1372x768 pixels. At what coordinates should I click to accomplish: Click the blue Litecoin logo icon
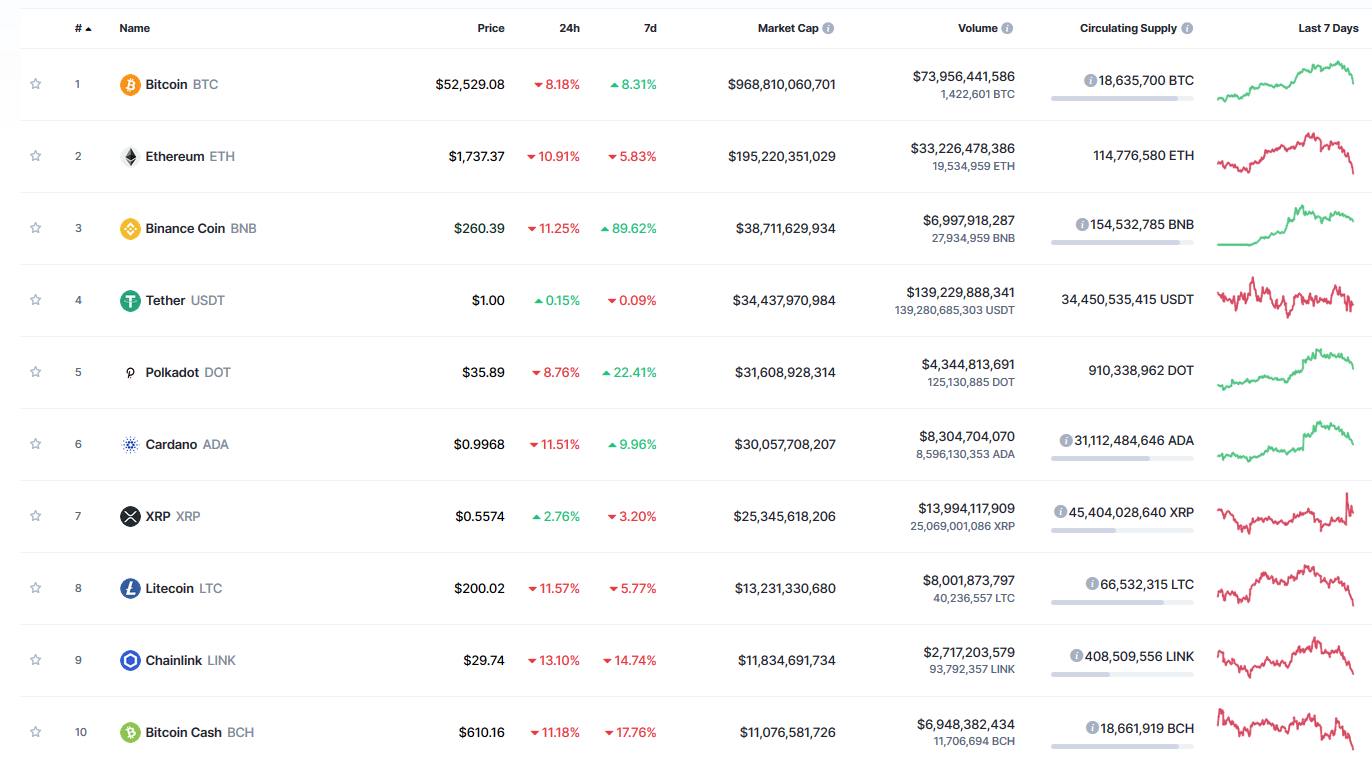coord(130,589)
